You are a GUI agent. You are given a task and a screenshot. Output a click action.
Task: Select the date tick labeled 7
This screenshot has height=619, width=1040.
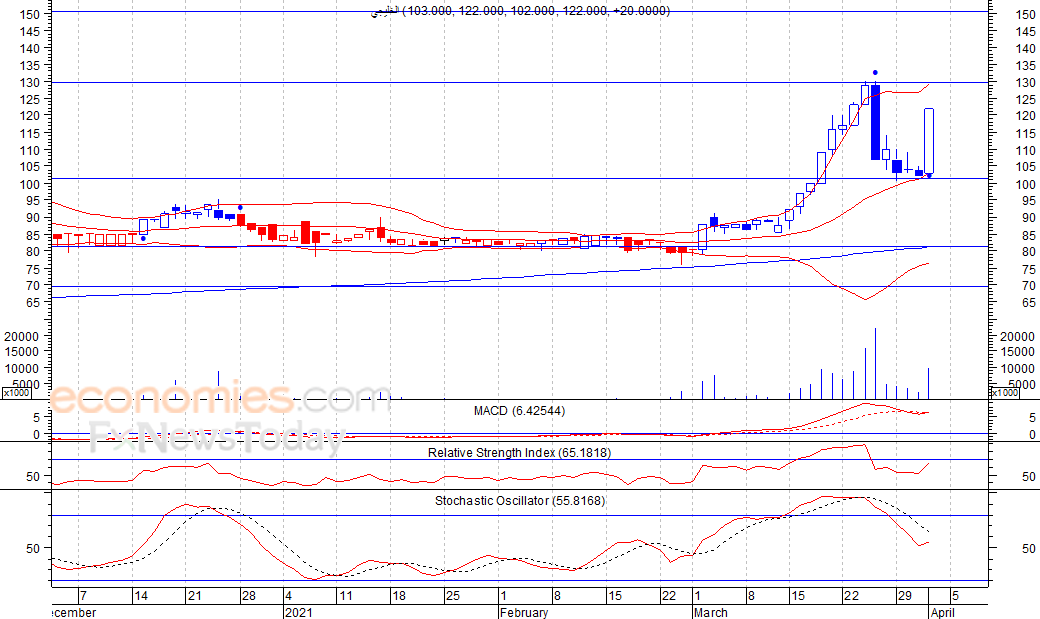tap(83, 596)
